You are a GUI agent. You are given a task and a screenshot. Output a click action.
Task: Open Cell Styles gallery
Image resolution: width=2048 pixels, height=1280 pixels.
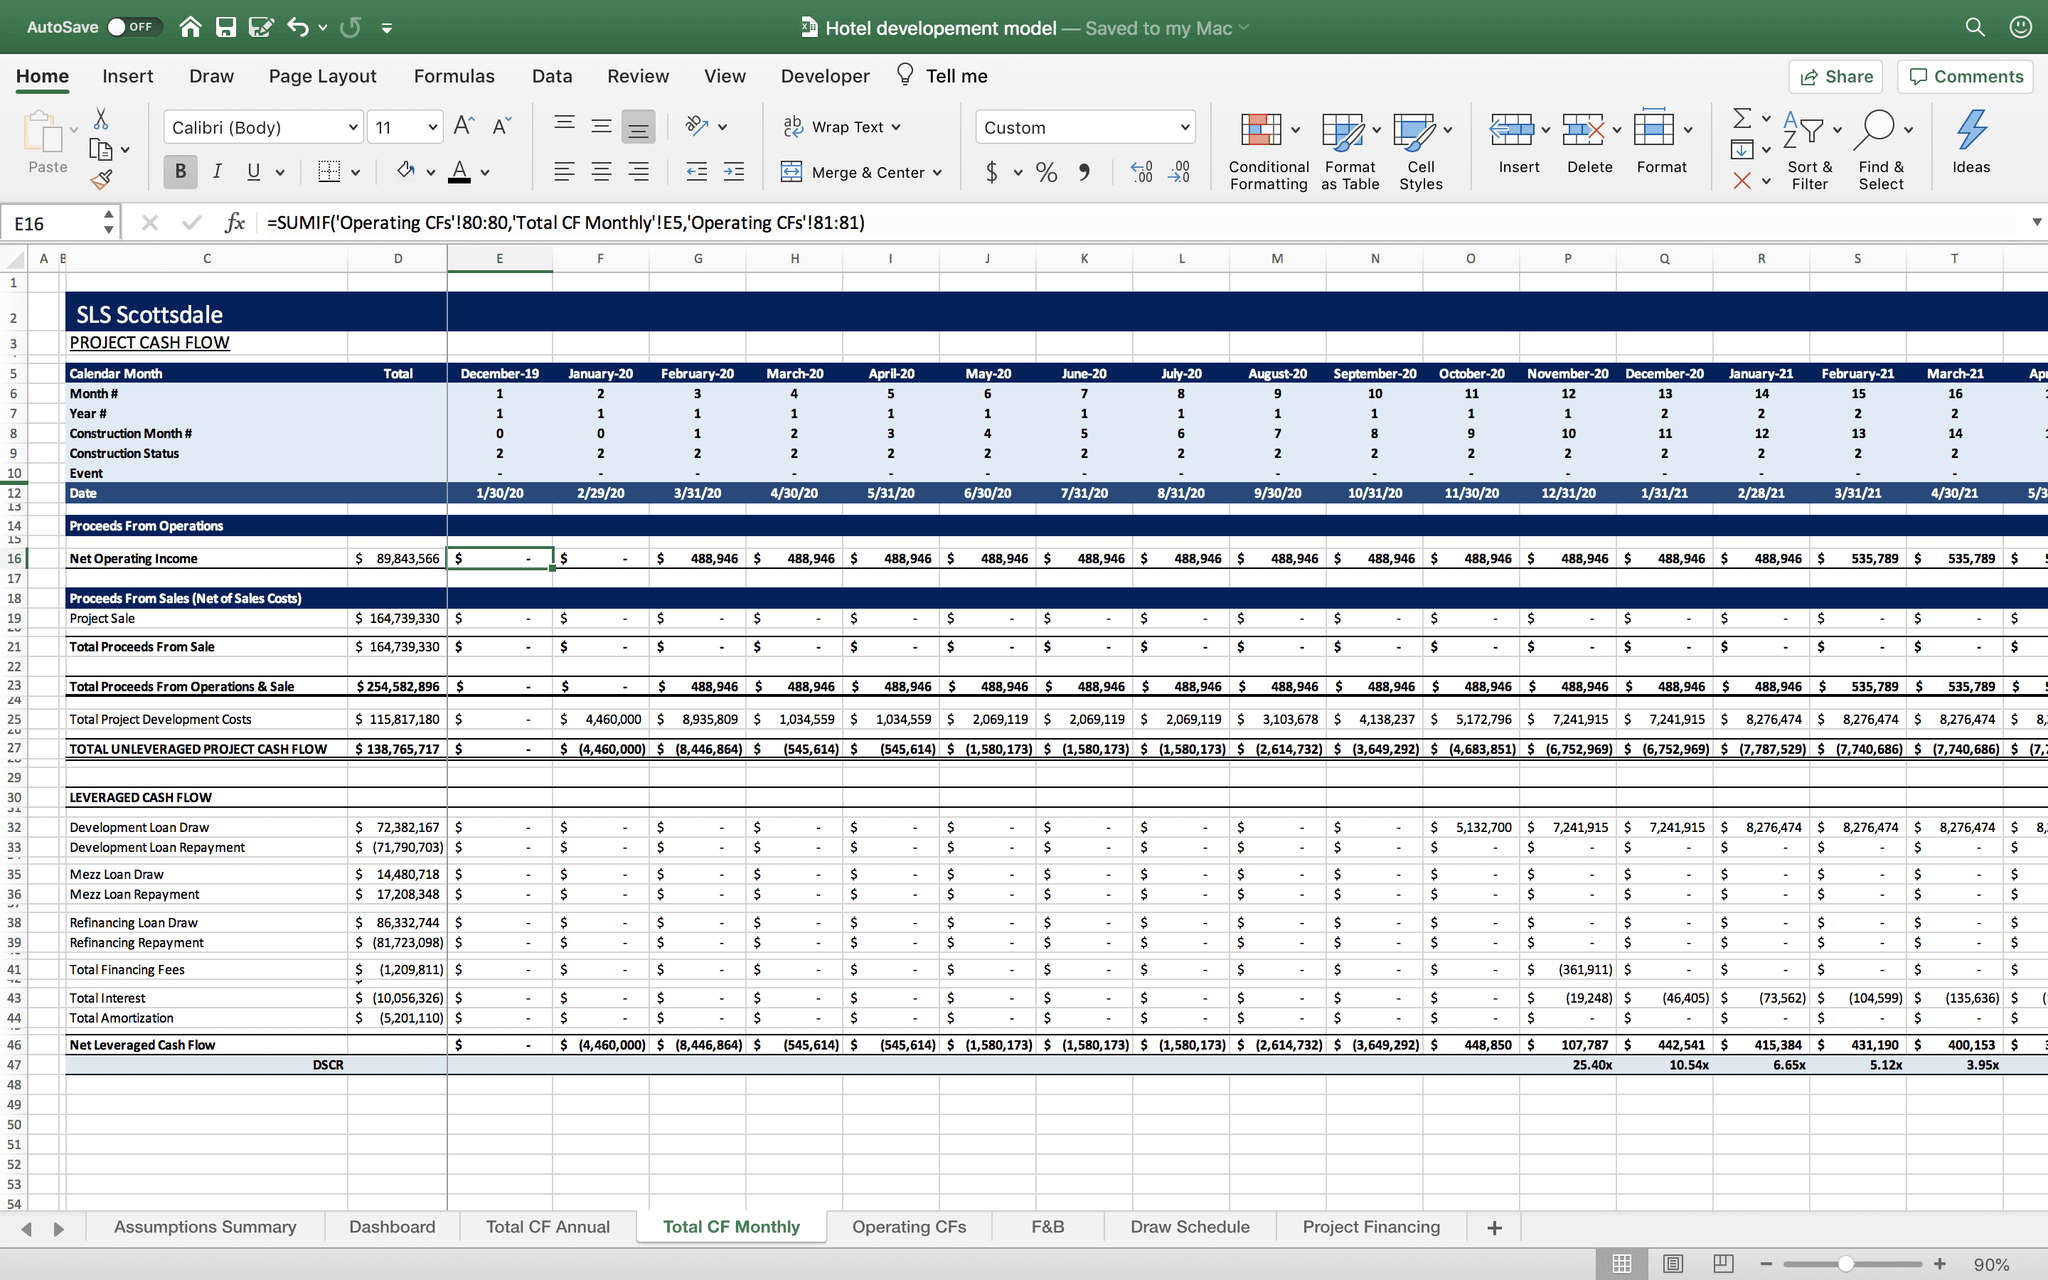click(1421, 150)
